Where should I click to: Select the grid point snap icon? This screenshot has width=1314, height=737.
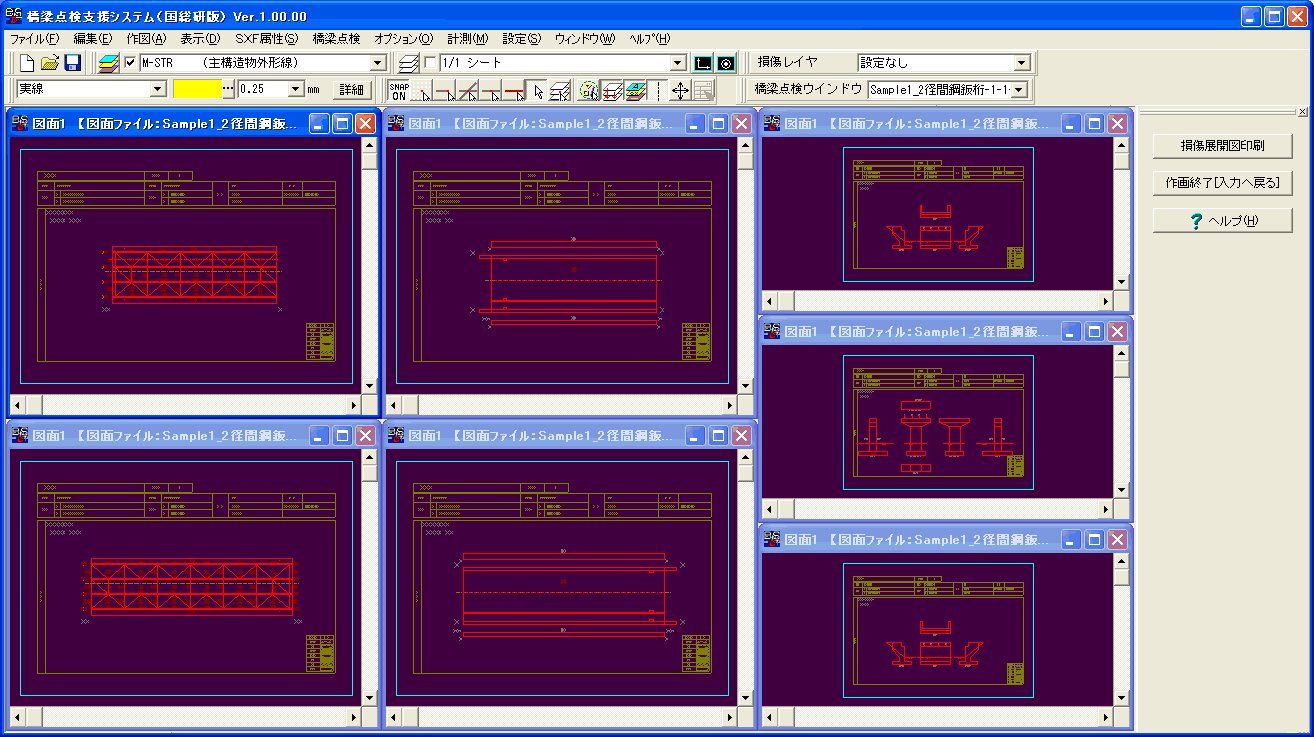[422, 90]
